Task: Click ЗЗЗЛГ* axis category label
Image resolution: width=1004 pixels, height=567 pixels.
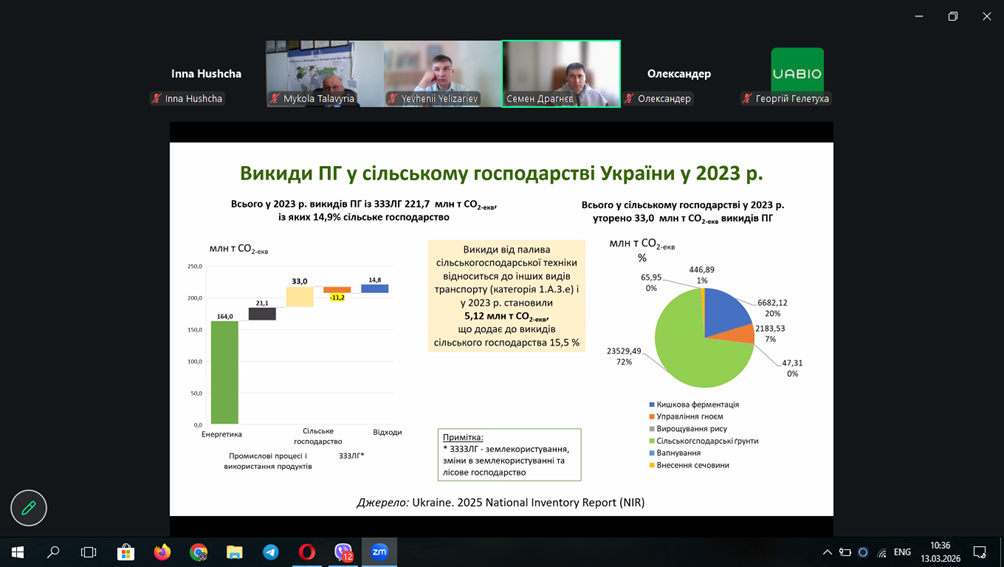Action: 352,456
